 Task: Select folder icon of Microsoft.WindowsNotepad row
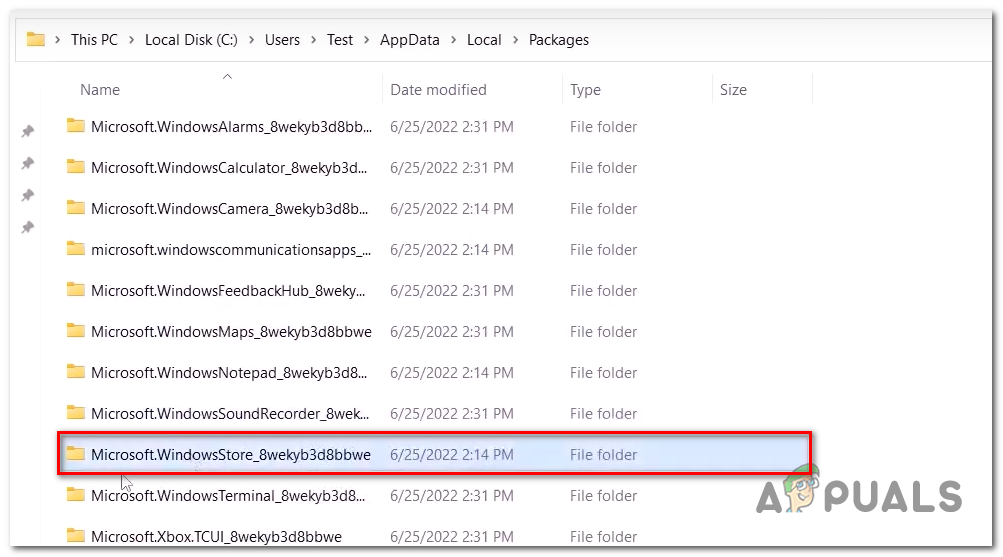75,372
